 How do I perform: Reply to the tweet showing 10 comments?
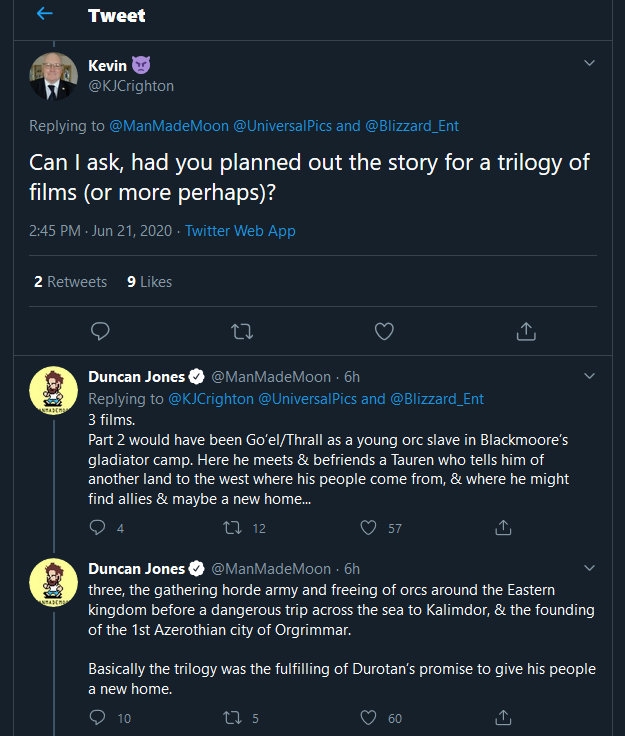point(97,717)
